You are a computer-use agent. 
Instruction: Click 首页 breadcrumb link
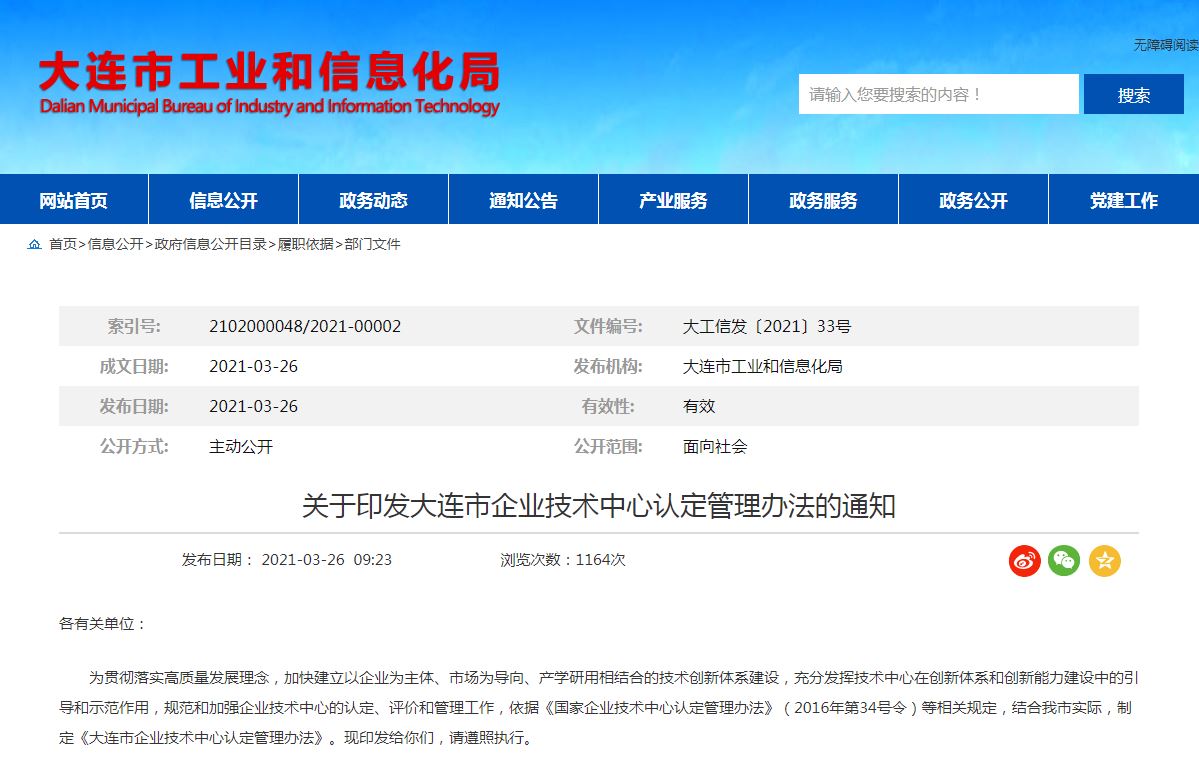pyautogui.click(x=63, y=244)
